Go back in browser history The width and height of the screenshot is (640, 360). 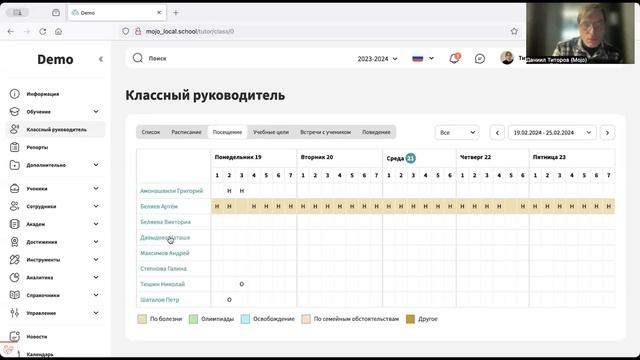point(11,31)
